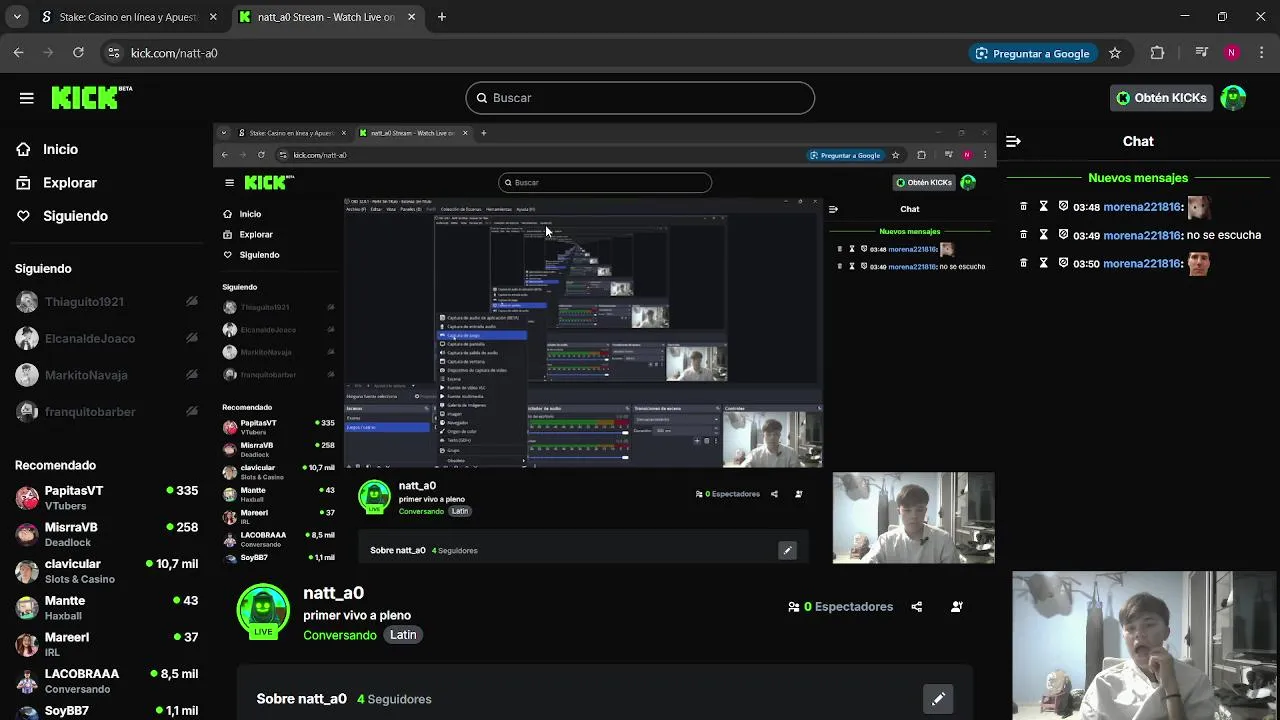Open recommended channel clavicular Slots & Casino
The width and height of the screenshot is (1280, 720).
(107, 571)
